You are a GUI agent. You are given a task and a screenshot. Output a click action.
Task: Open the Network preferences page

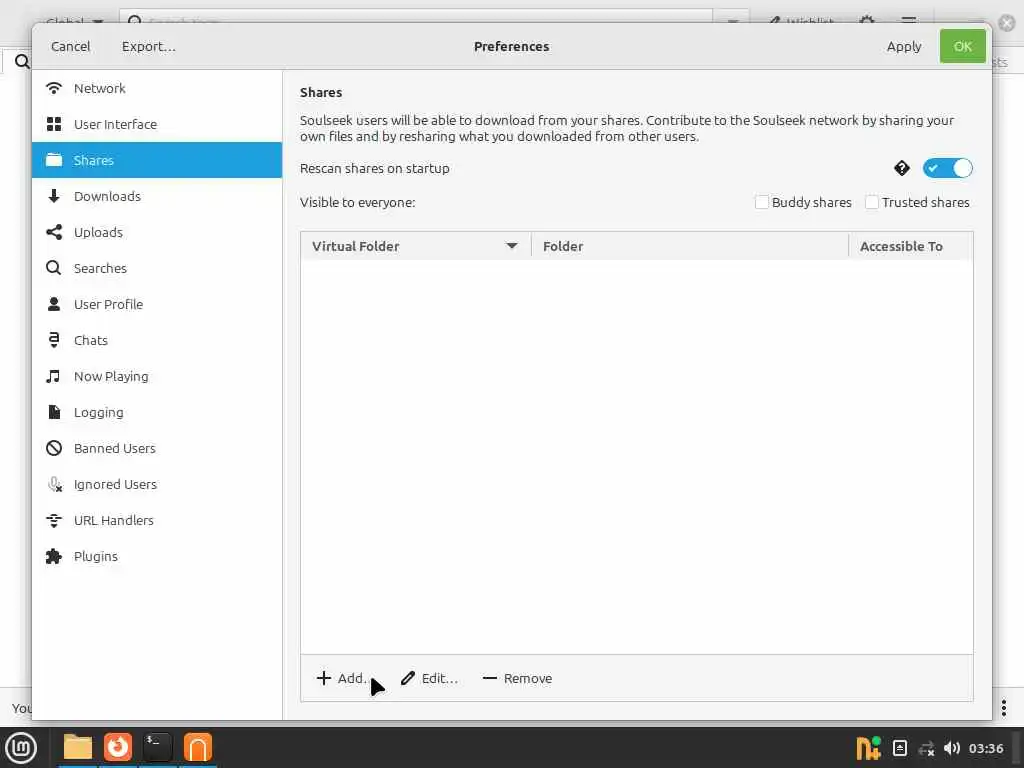tap(157, 88)
